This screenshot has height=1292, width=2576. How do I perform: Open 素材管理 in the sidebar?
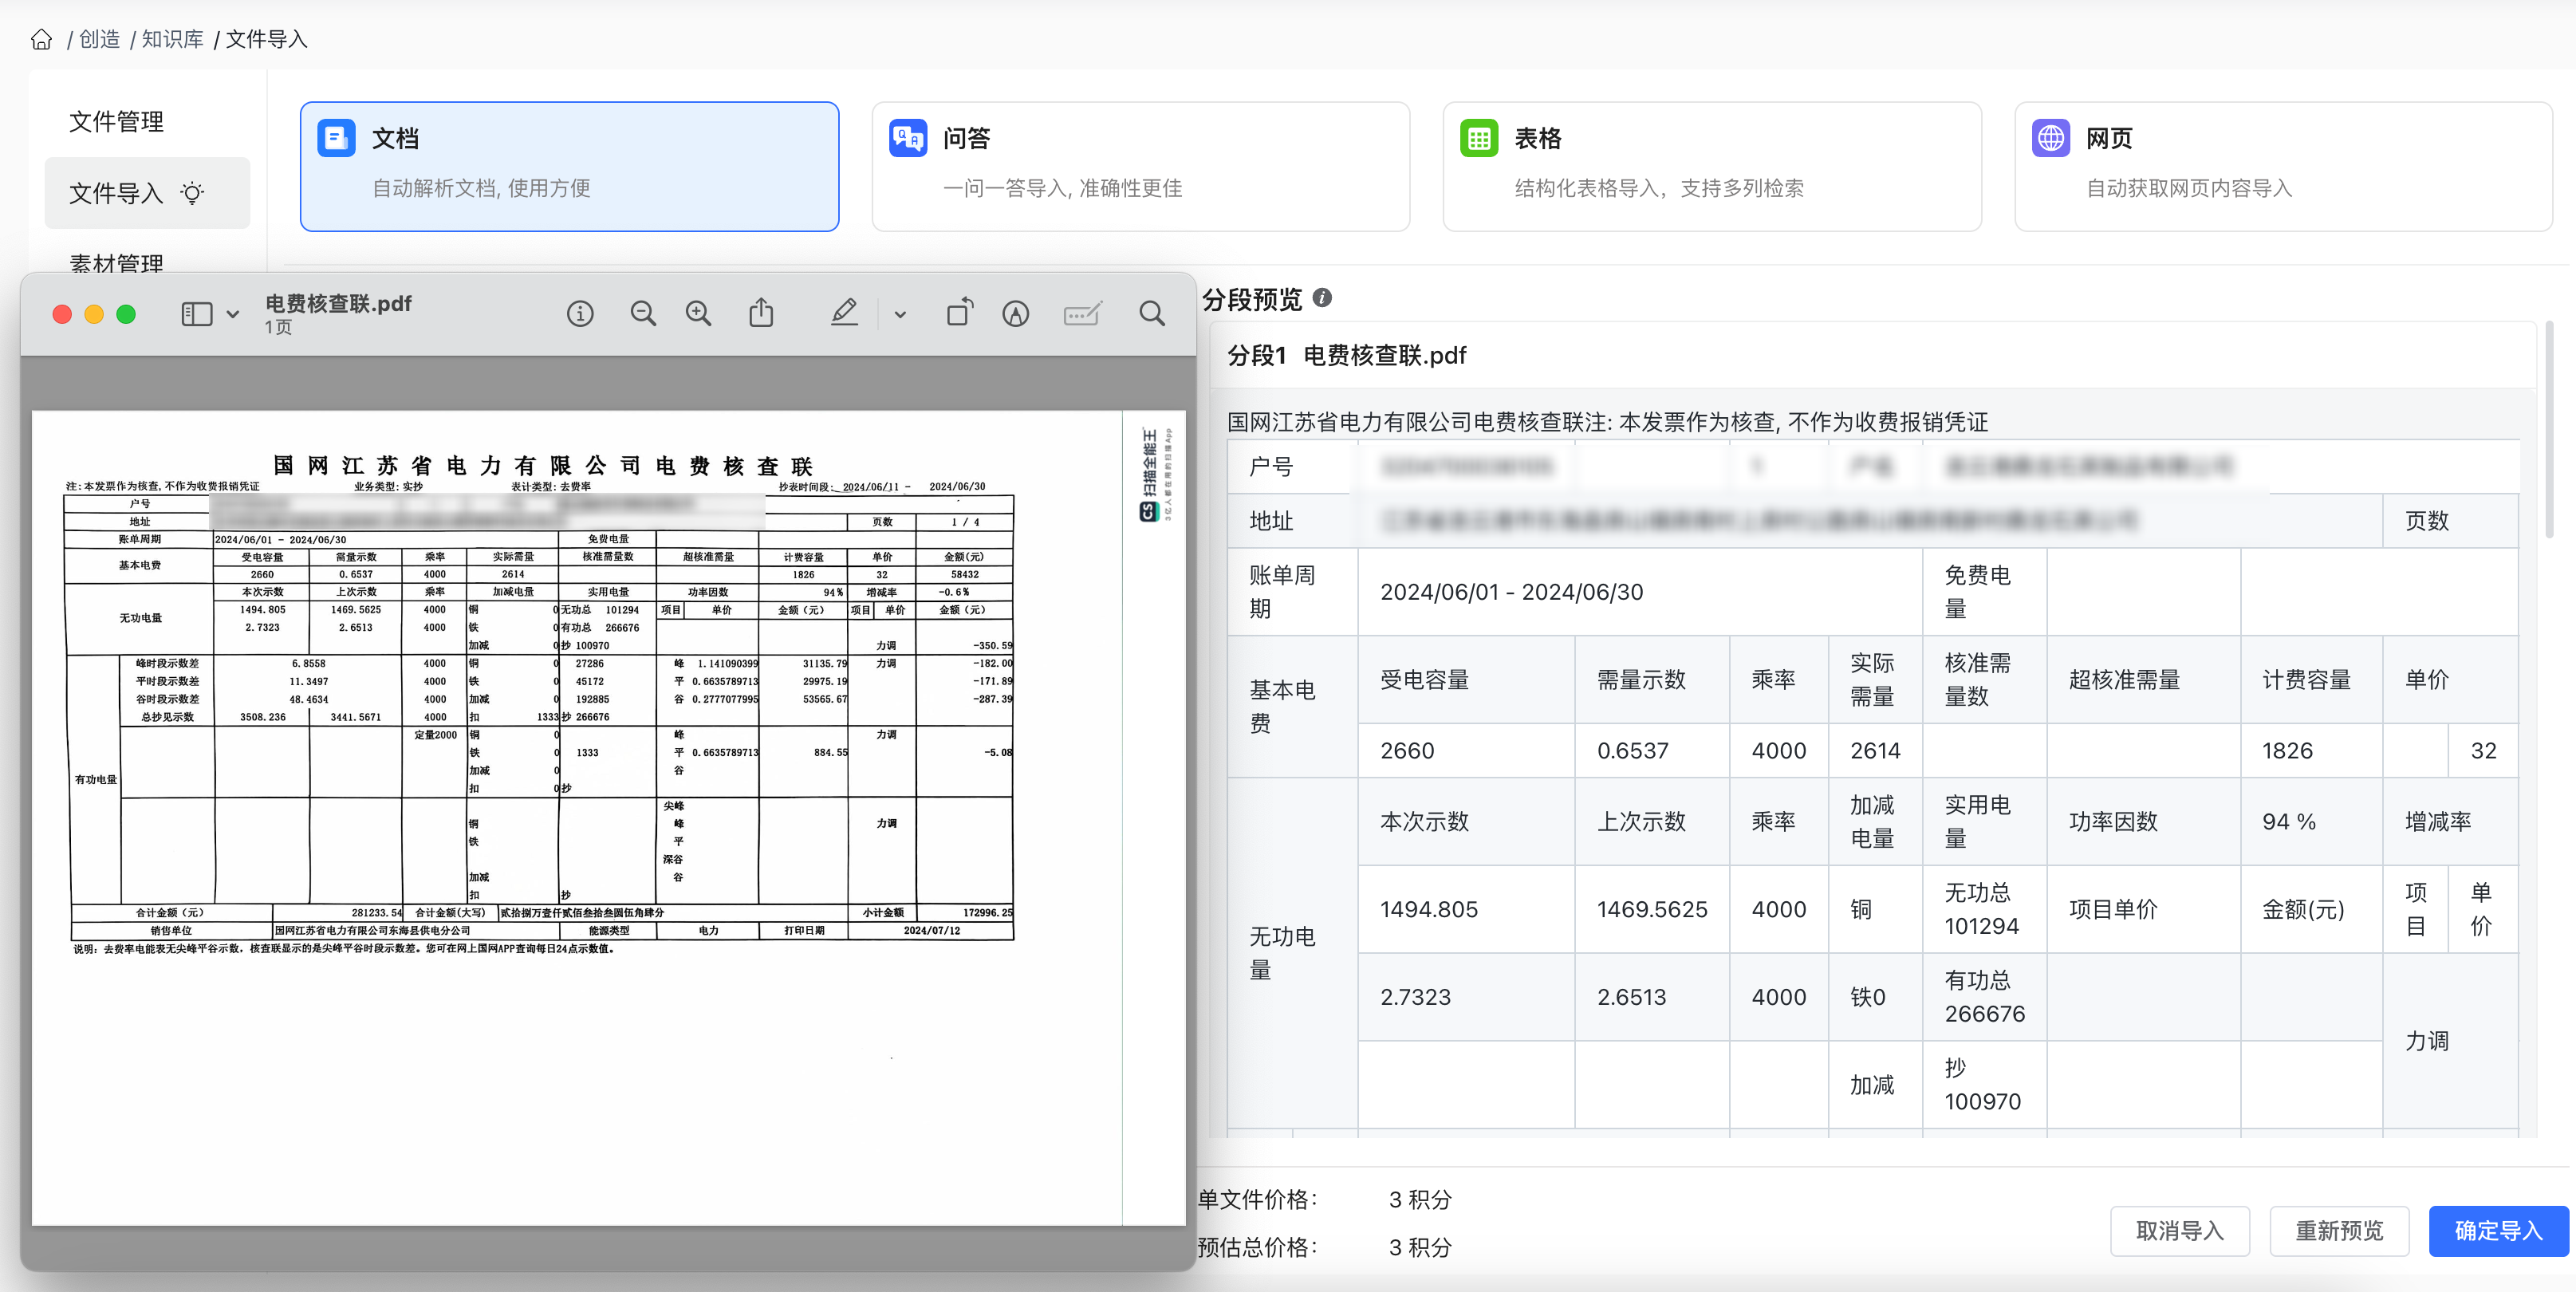coord(116,263)
